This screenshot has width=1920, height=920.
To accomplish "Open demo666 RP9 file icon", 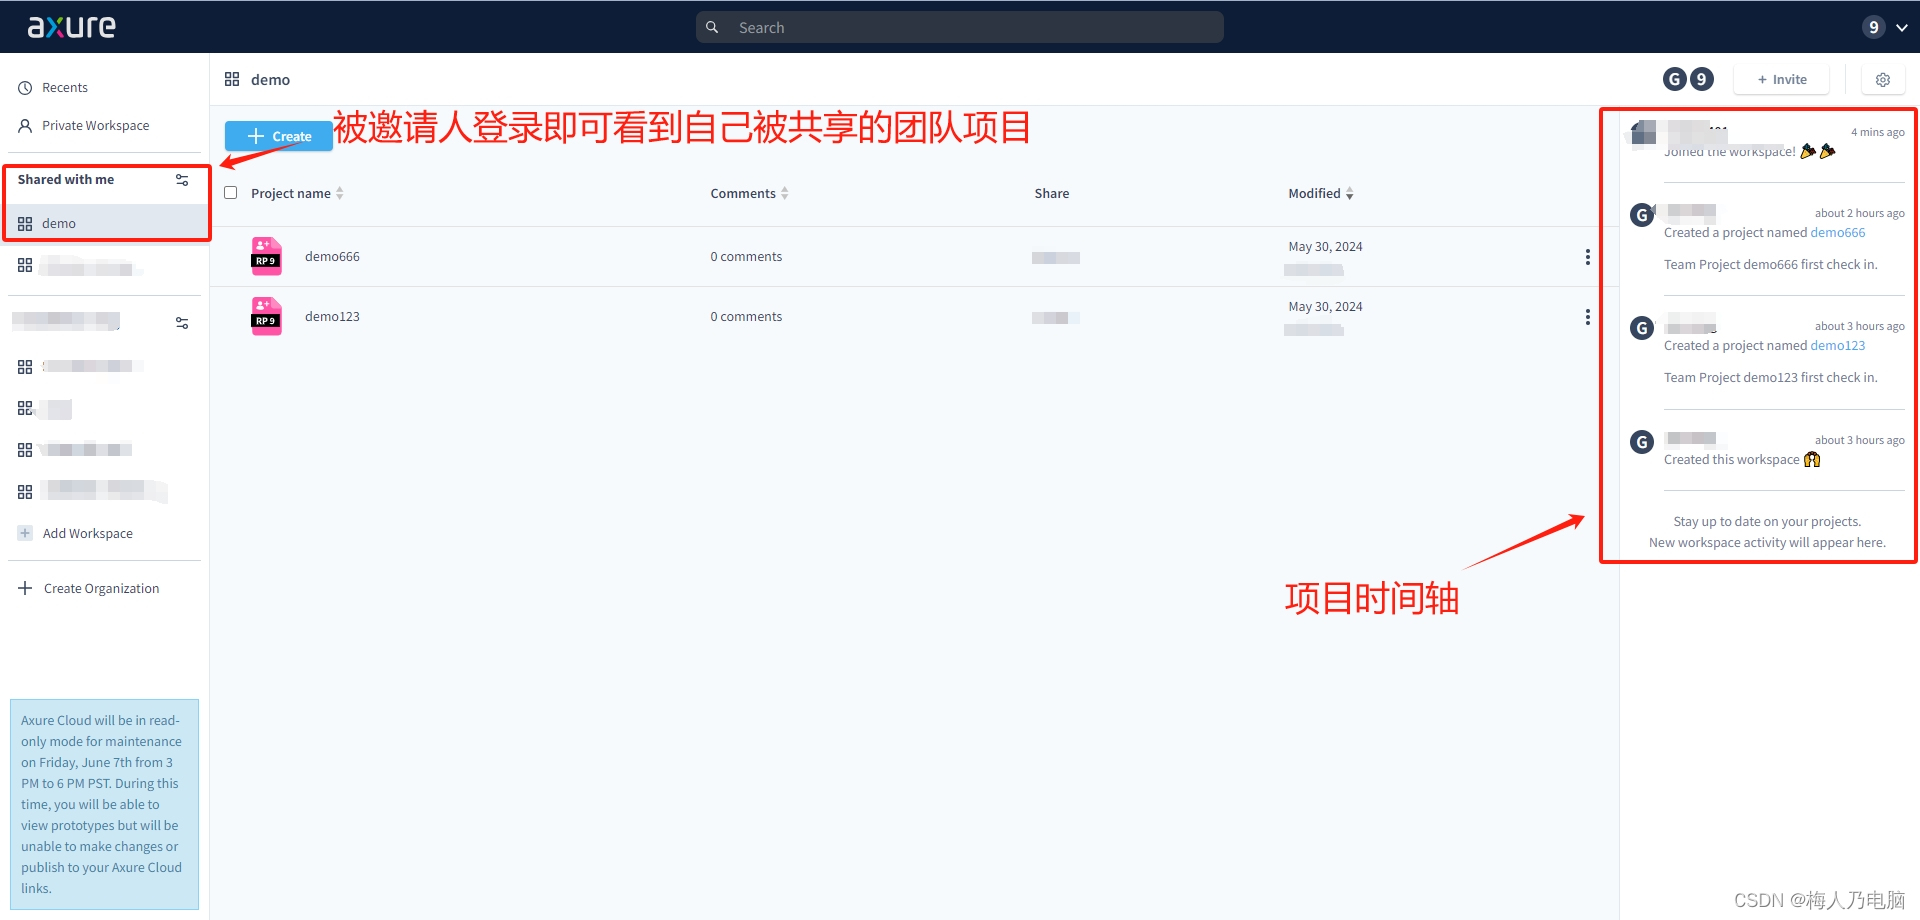I will pyautogui.click(x=266, y=256).
